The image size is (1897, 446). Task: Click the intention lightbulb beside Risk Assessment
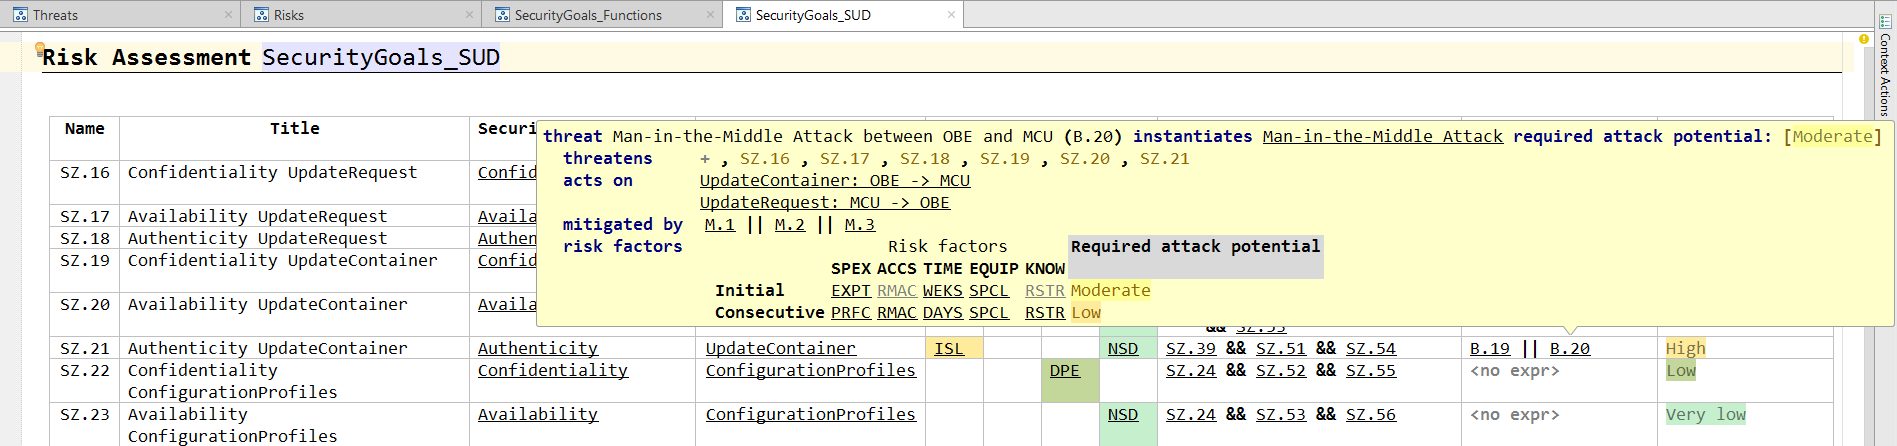click(40, 49)
